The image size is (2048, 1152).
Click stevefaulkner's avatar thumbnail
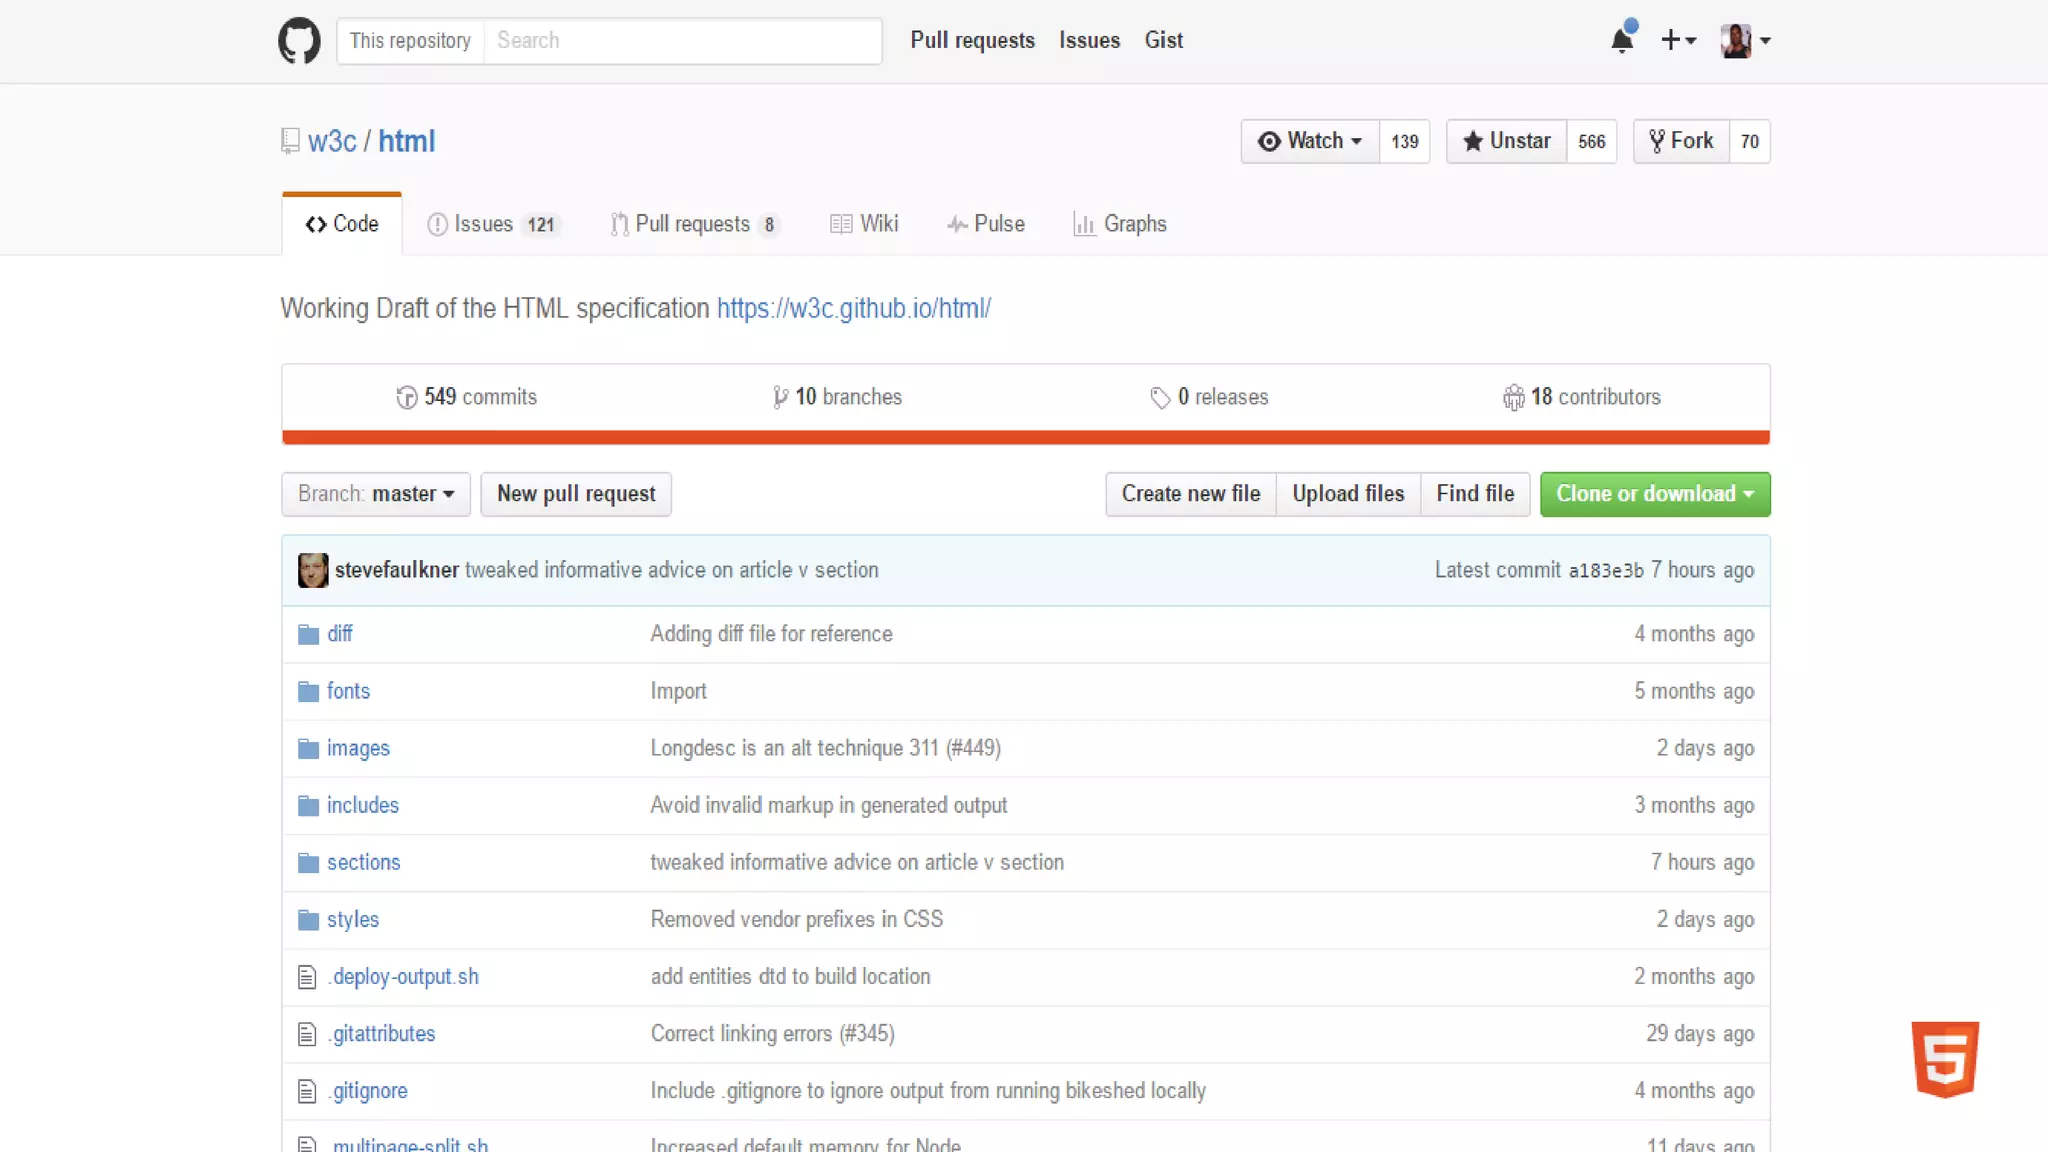(312, 570)
